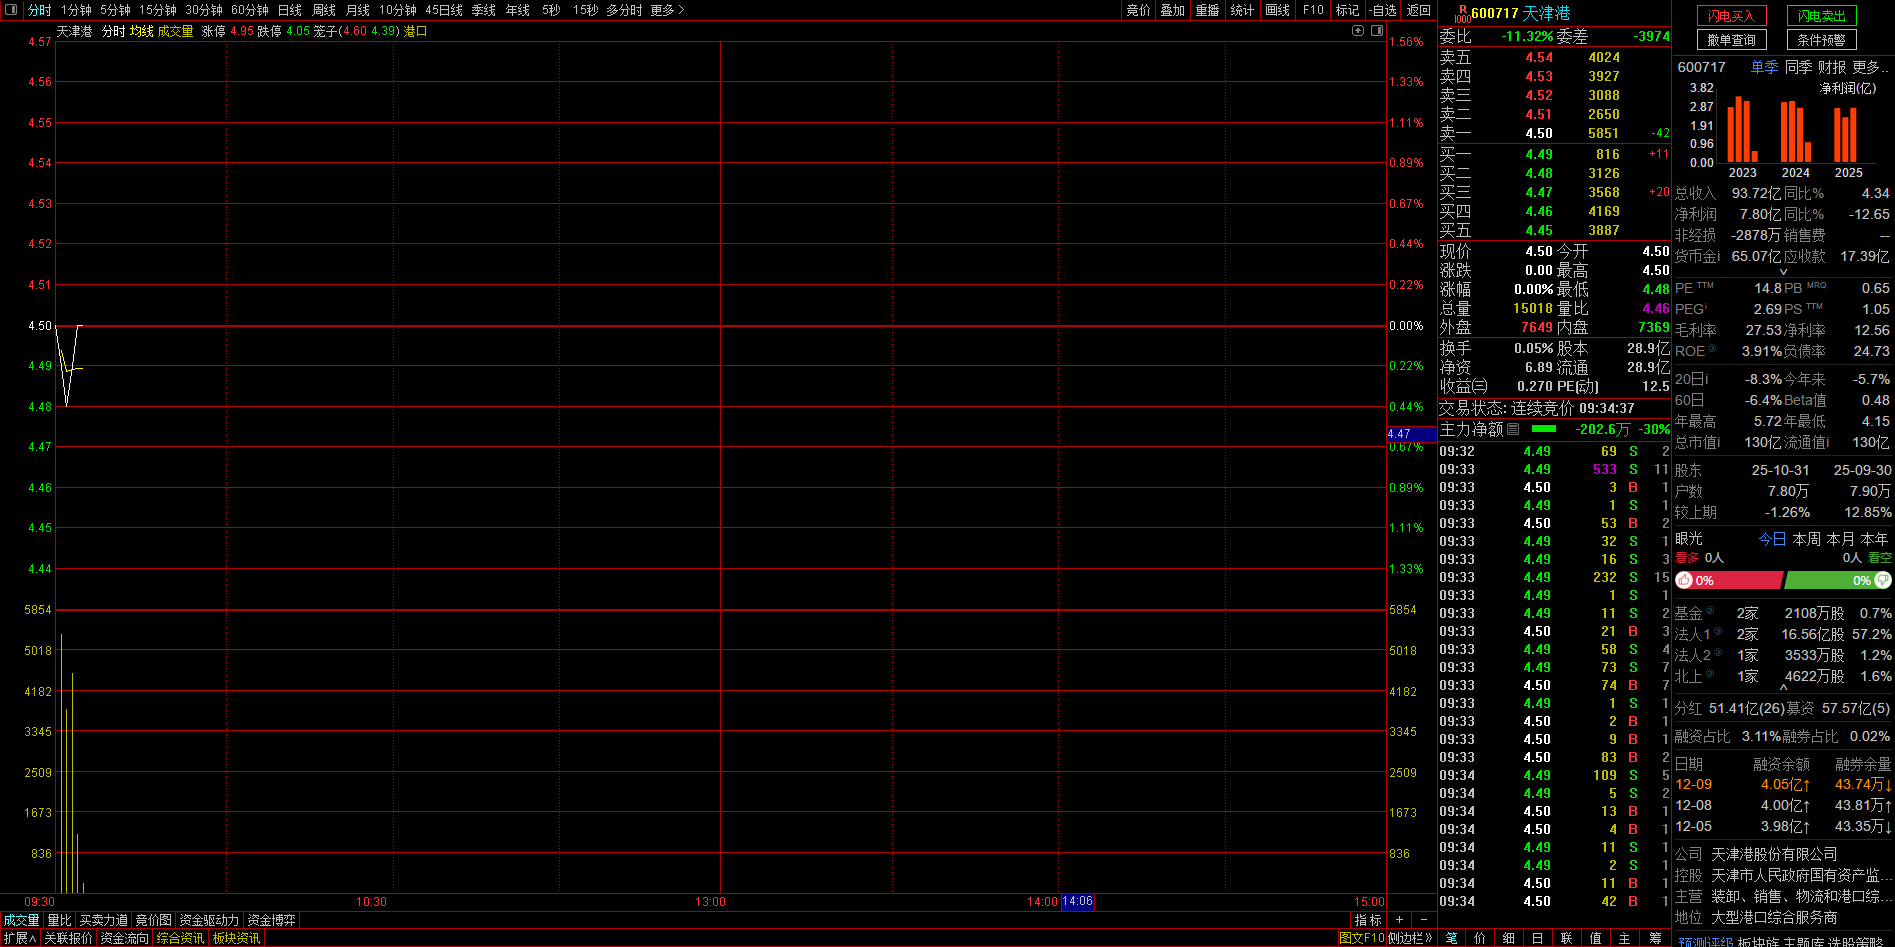Open 撤单查询 order cancel query

(1732, 40)
